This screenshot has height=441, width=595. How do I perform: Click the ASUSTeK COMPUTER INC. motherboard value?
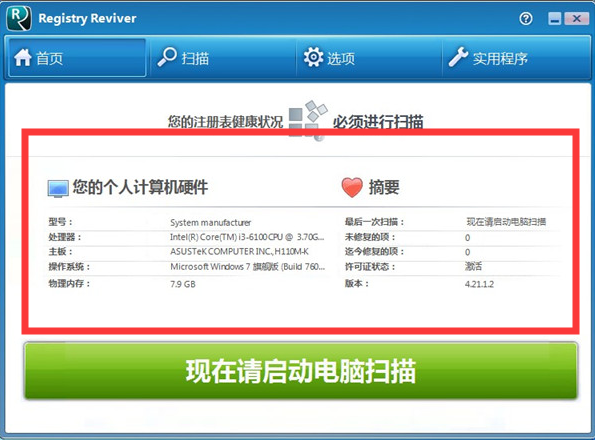[x=239, y=252]
